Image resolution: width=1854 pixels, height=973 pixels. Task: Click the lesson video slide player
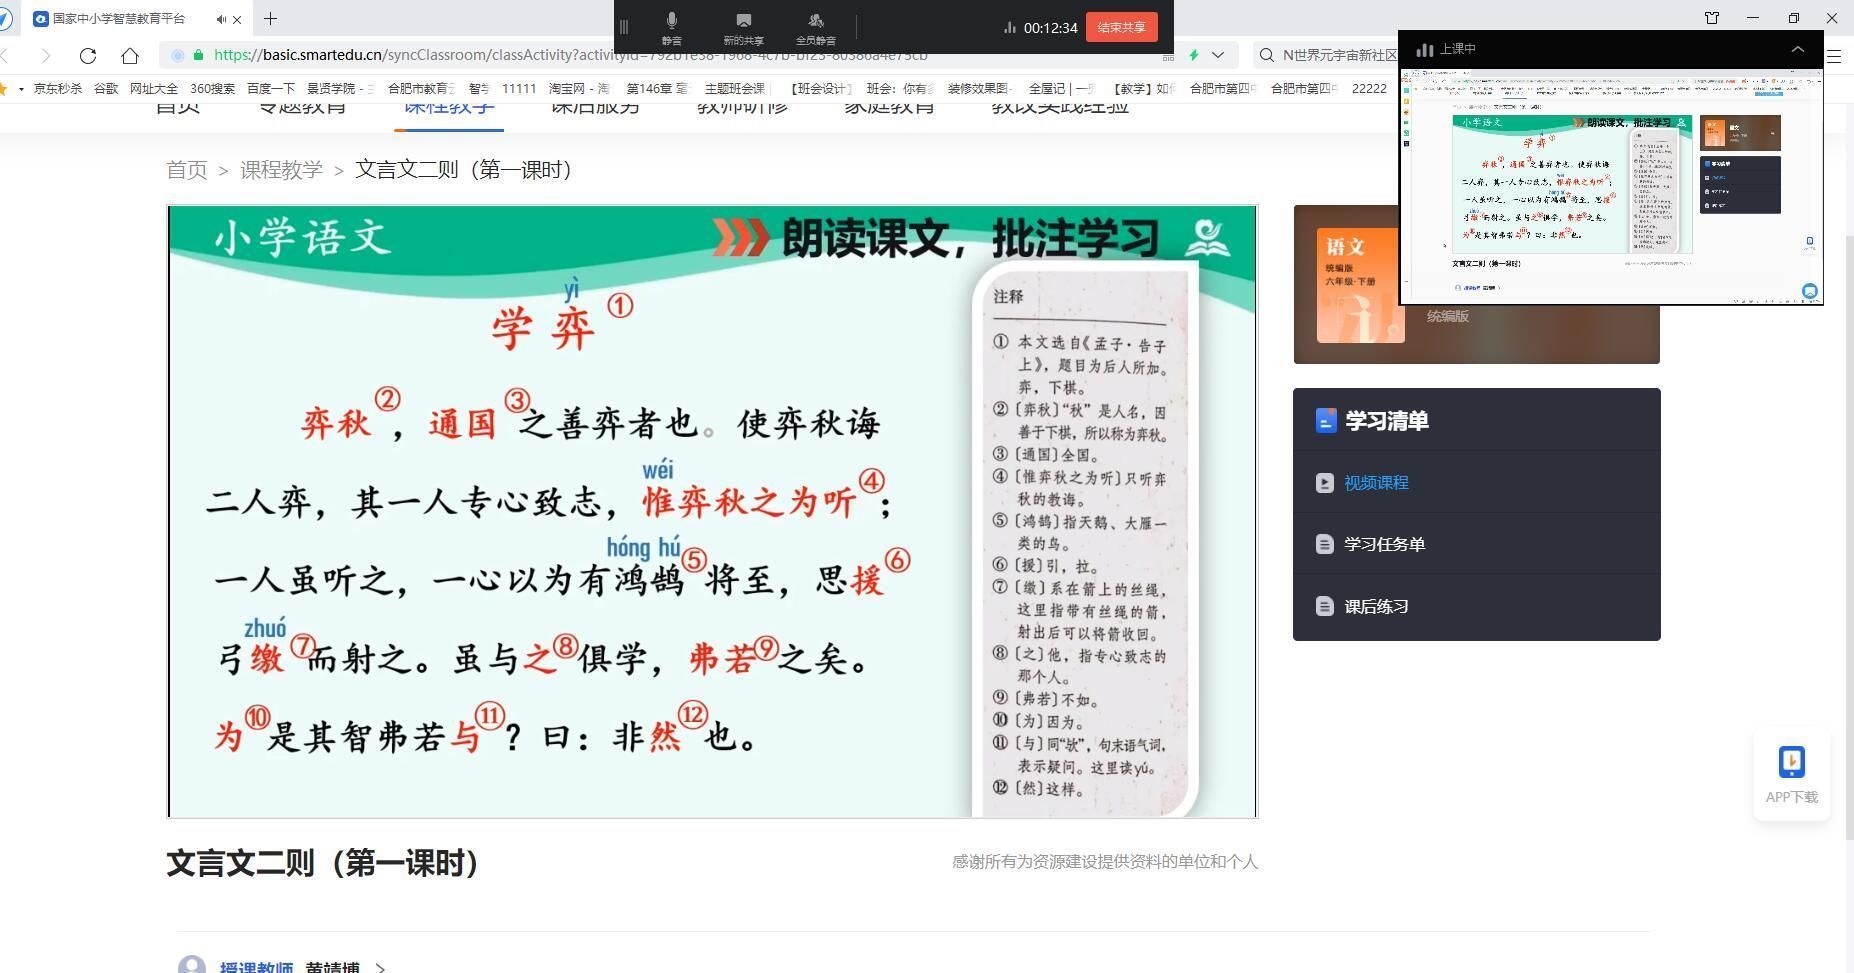(x=712, y=512)
